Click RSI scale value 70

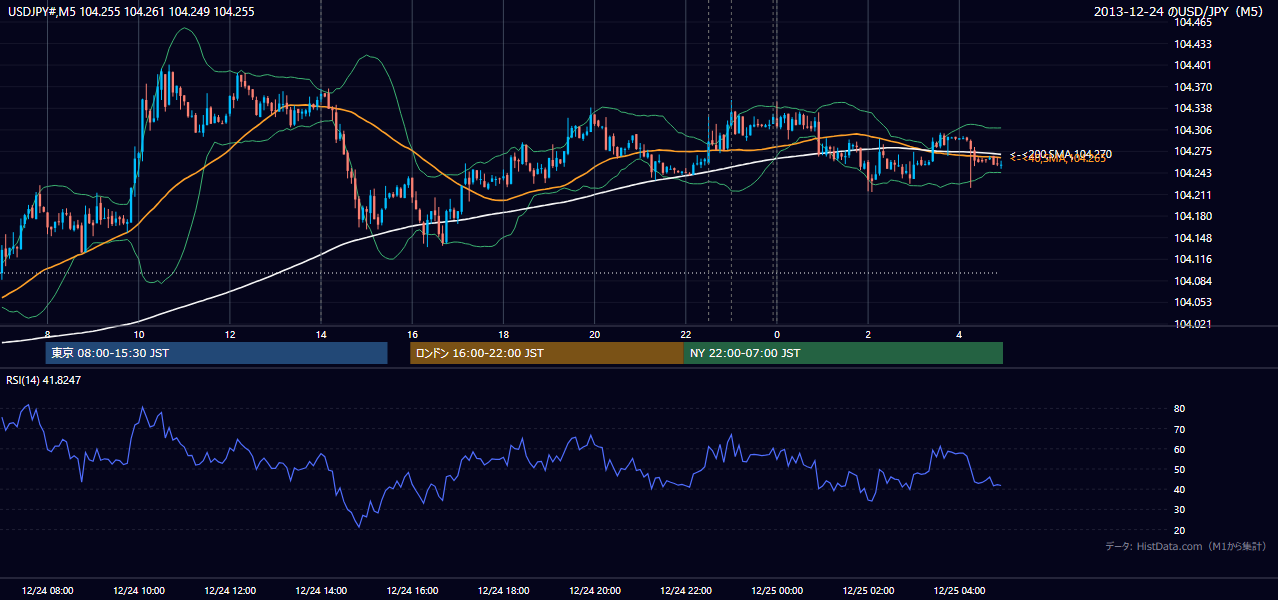click(1180, 429)
